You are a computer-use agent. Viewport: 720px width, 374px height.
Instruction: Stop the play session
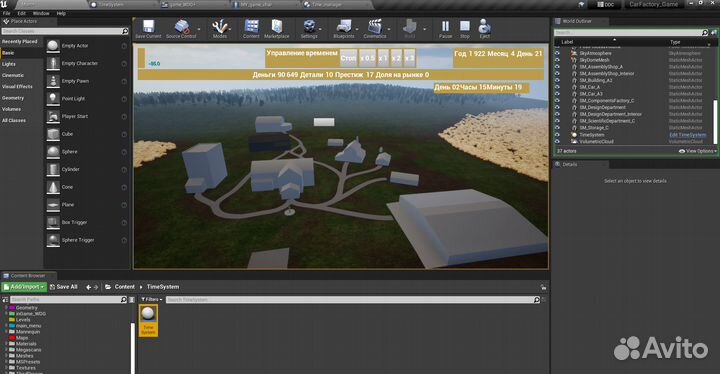click(465, 29)
